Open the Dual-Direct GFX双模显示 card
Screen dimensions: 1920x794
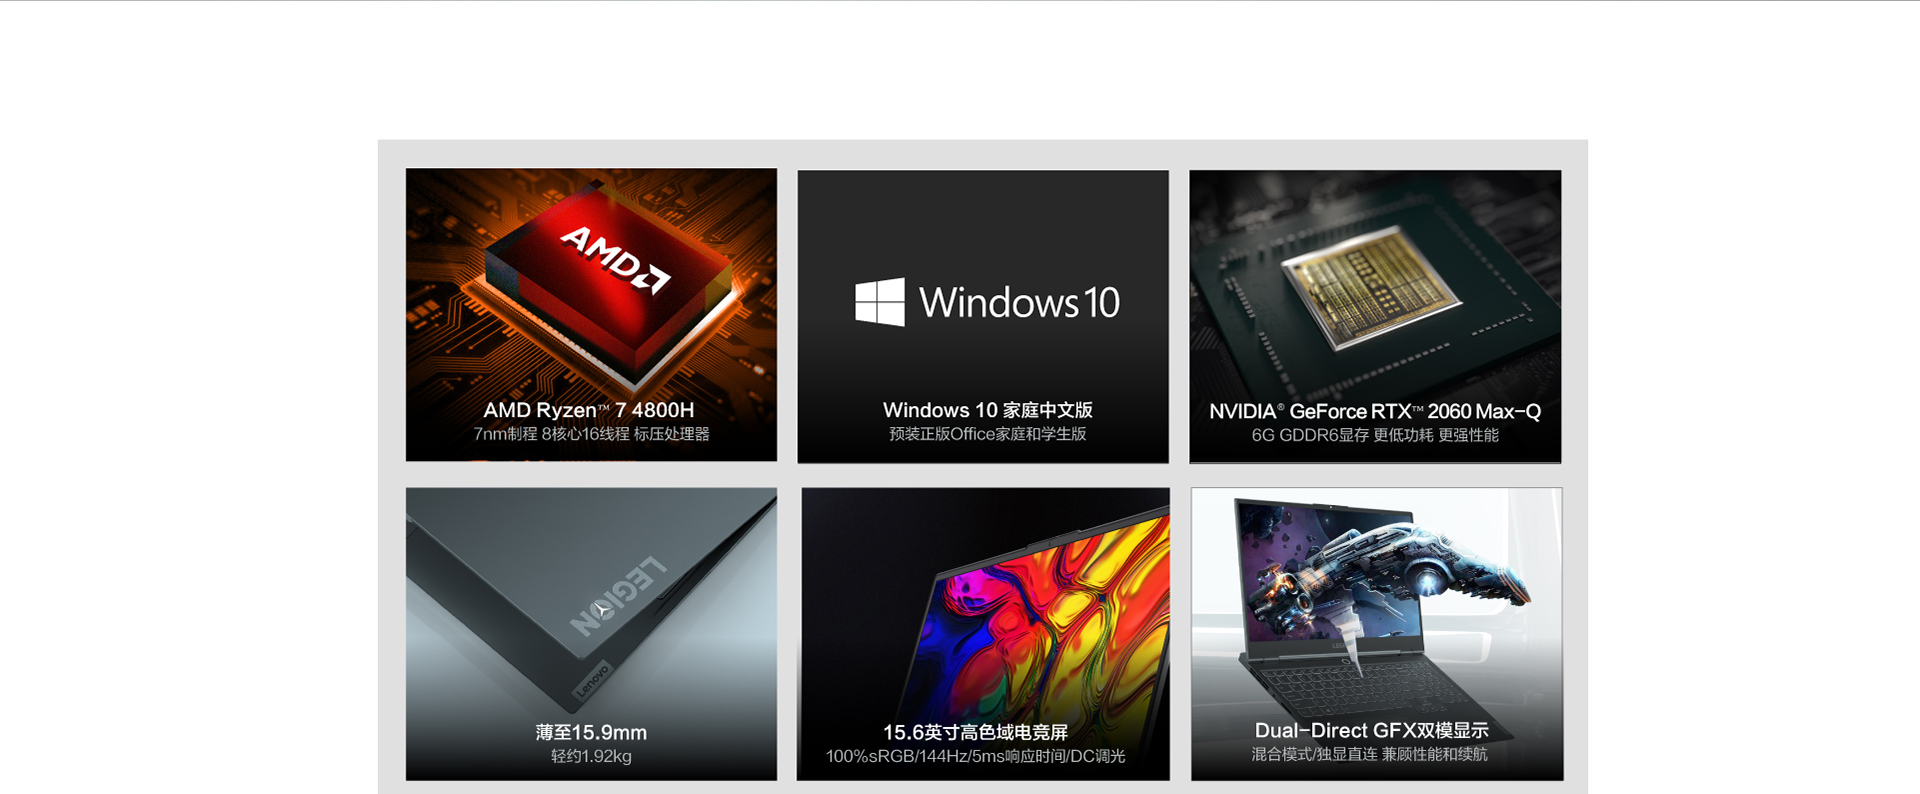click(x=1376, y=634)
